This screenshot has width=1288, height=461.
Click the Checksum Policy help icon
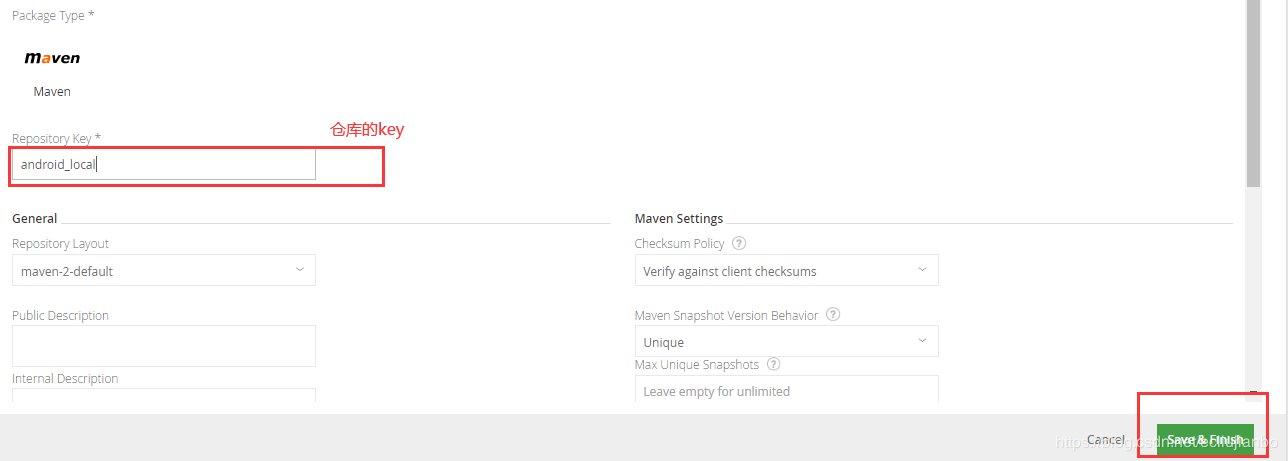pos(739,243)
